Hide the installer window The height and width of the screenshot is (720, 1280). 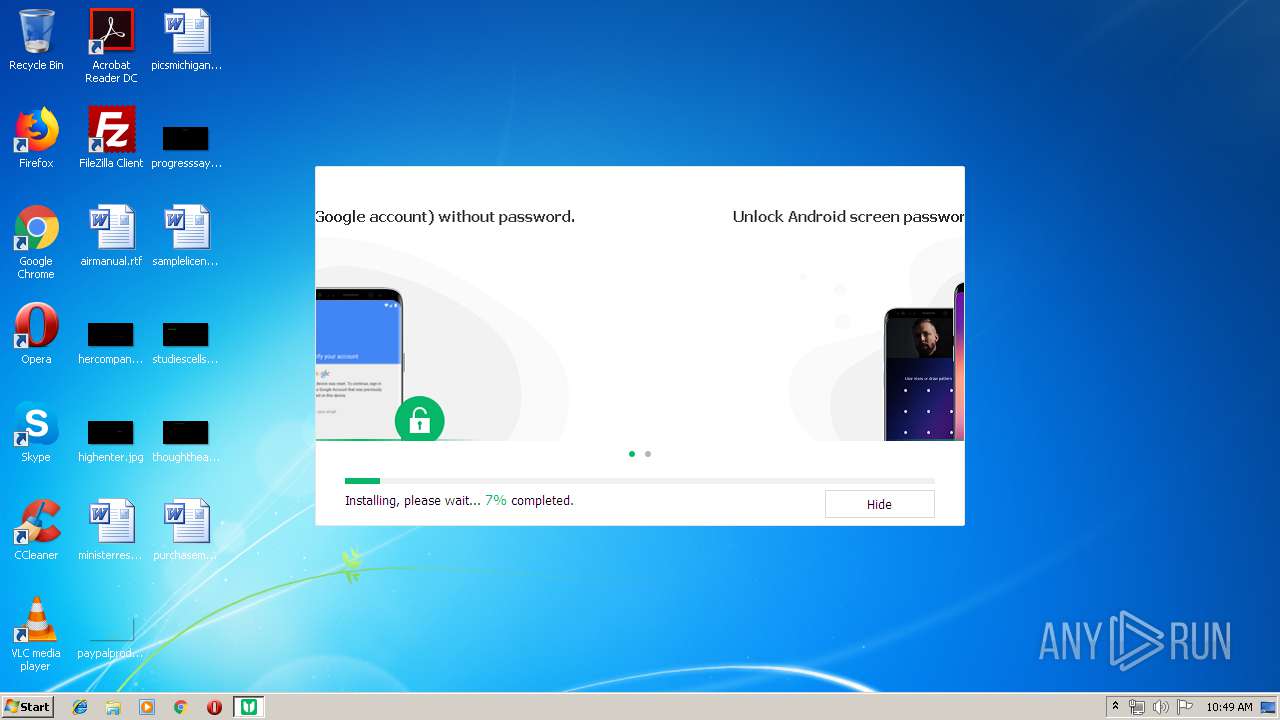tap(879, 504)
